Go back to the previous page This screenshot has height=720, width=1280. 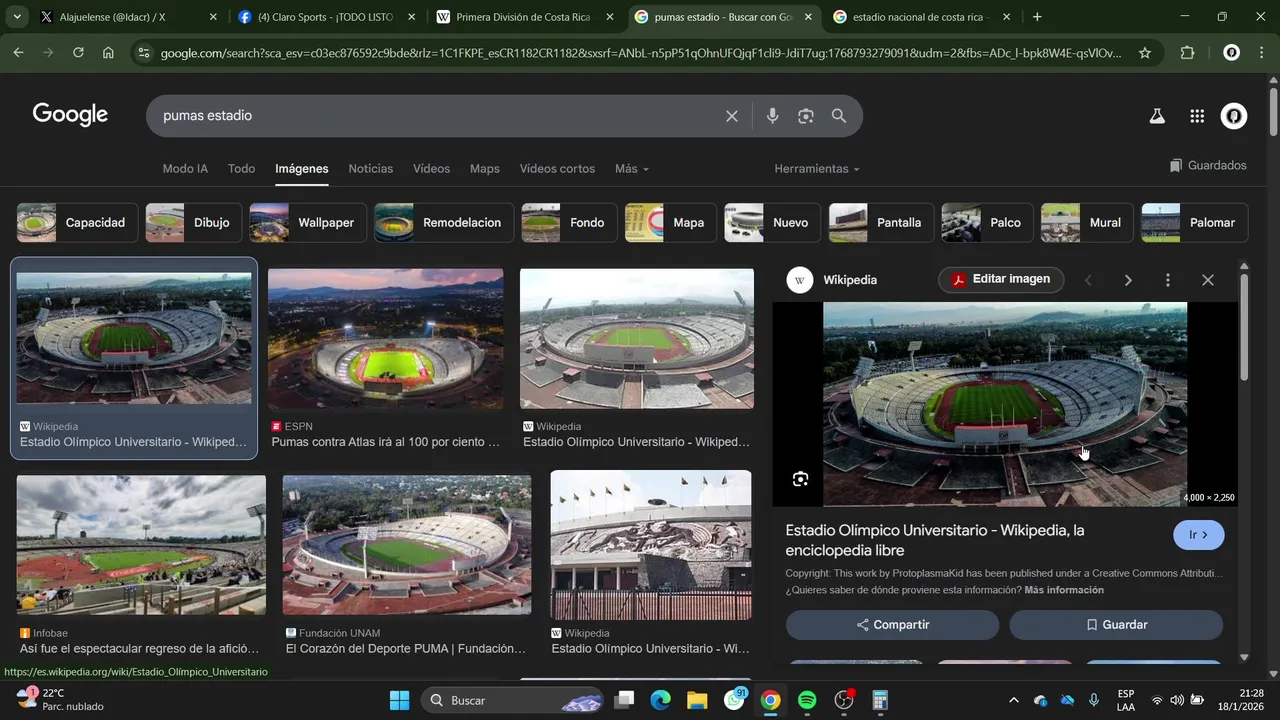point(18,53)
